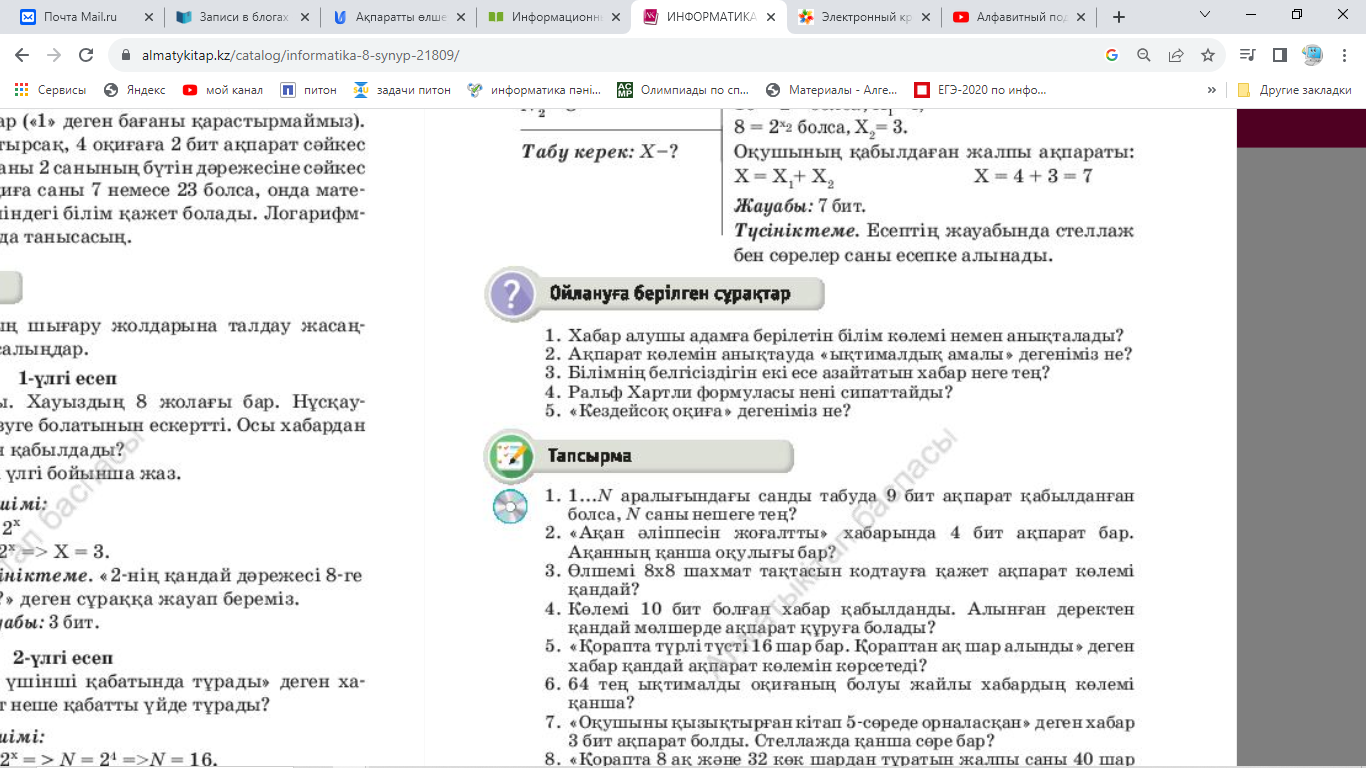This screenshot has height=768, width=1366.
Task: View site information lock icon
Action: 126,56
